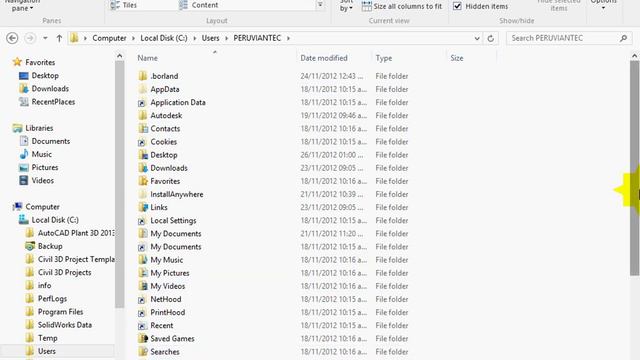Click the Forward navigation arrow
Image resolution: width=640 pixels, height=360 pixels.
[30, 38]
